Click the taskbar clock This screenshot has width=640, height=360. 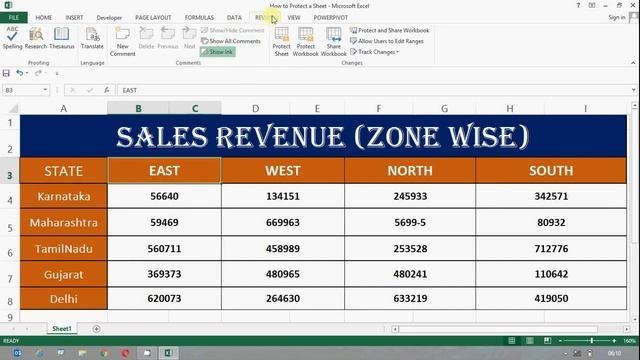pos(614,353)
